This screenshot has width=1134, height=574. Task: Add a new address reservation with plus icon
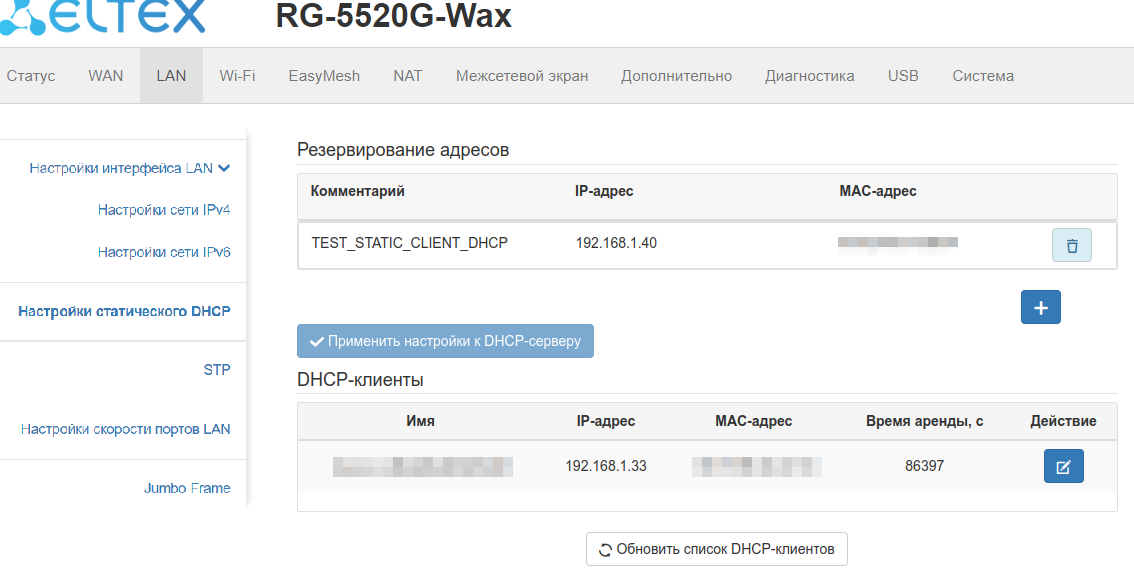point(1040,308)
